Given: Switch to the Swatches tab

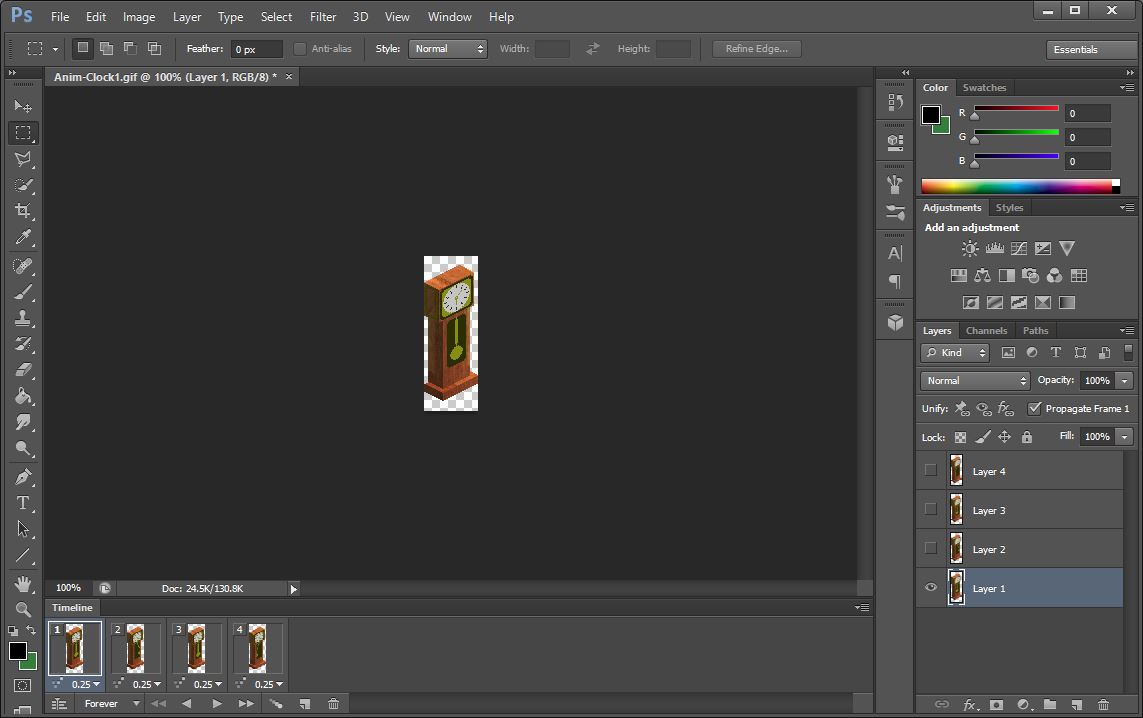Looking at the screenshot, I should (x=984, y=87).
